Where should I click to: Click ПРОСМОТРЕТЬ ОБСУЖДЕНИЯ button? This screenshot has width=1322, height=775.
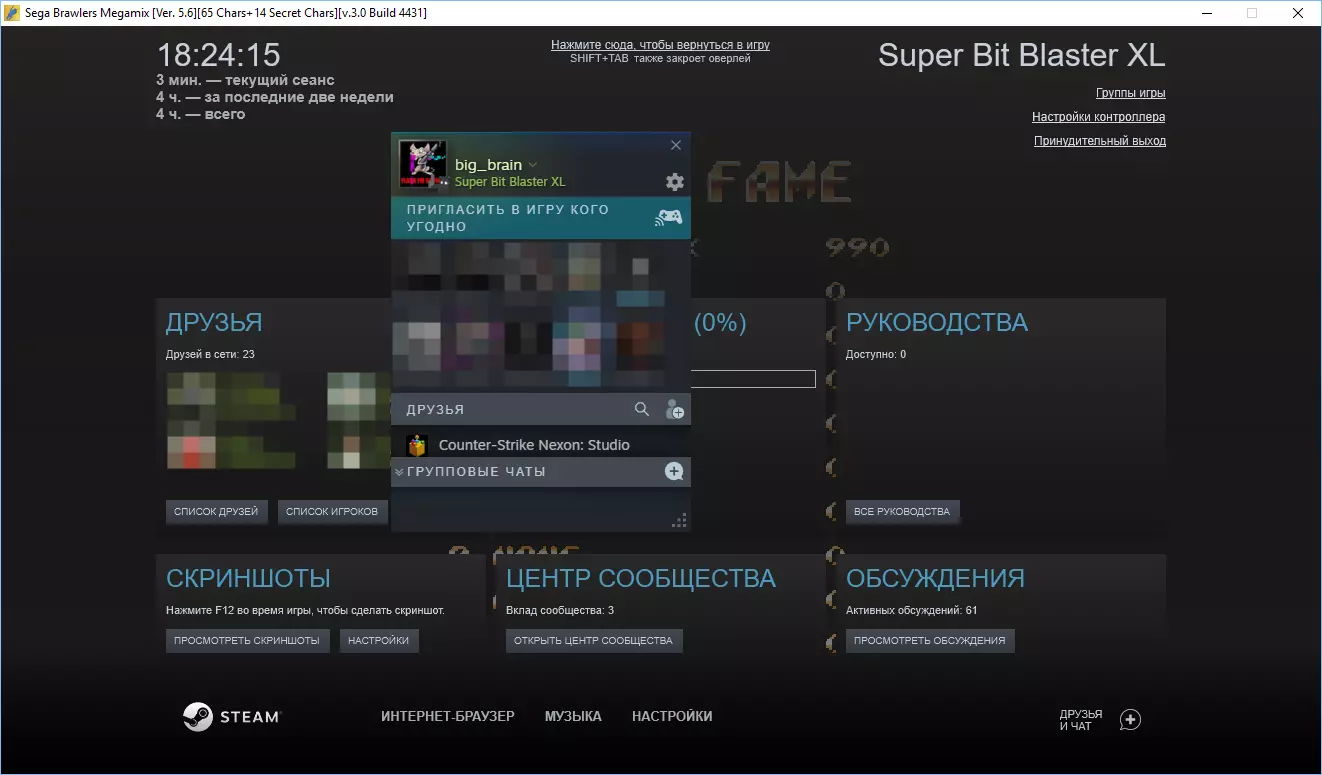click(930, 641)
